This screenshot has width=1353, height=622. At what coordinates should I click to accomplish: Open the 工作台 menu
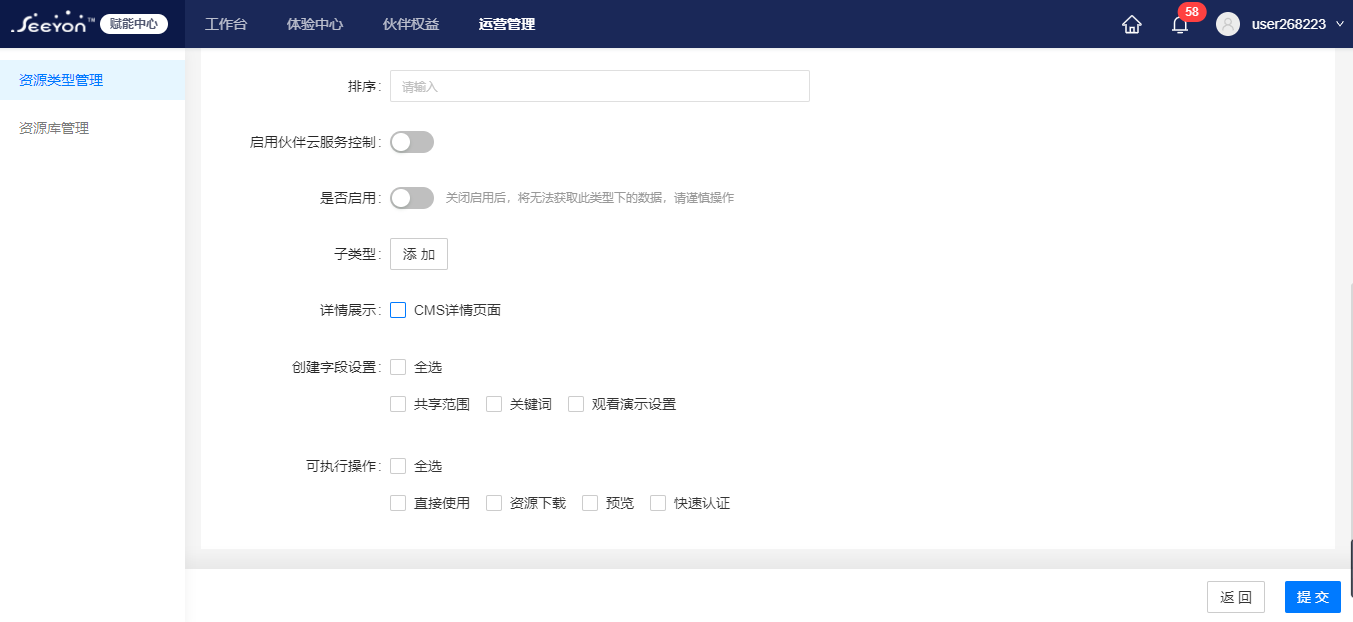point(226,24)
